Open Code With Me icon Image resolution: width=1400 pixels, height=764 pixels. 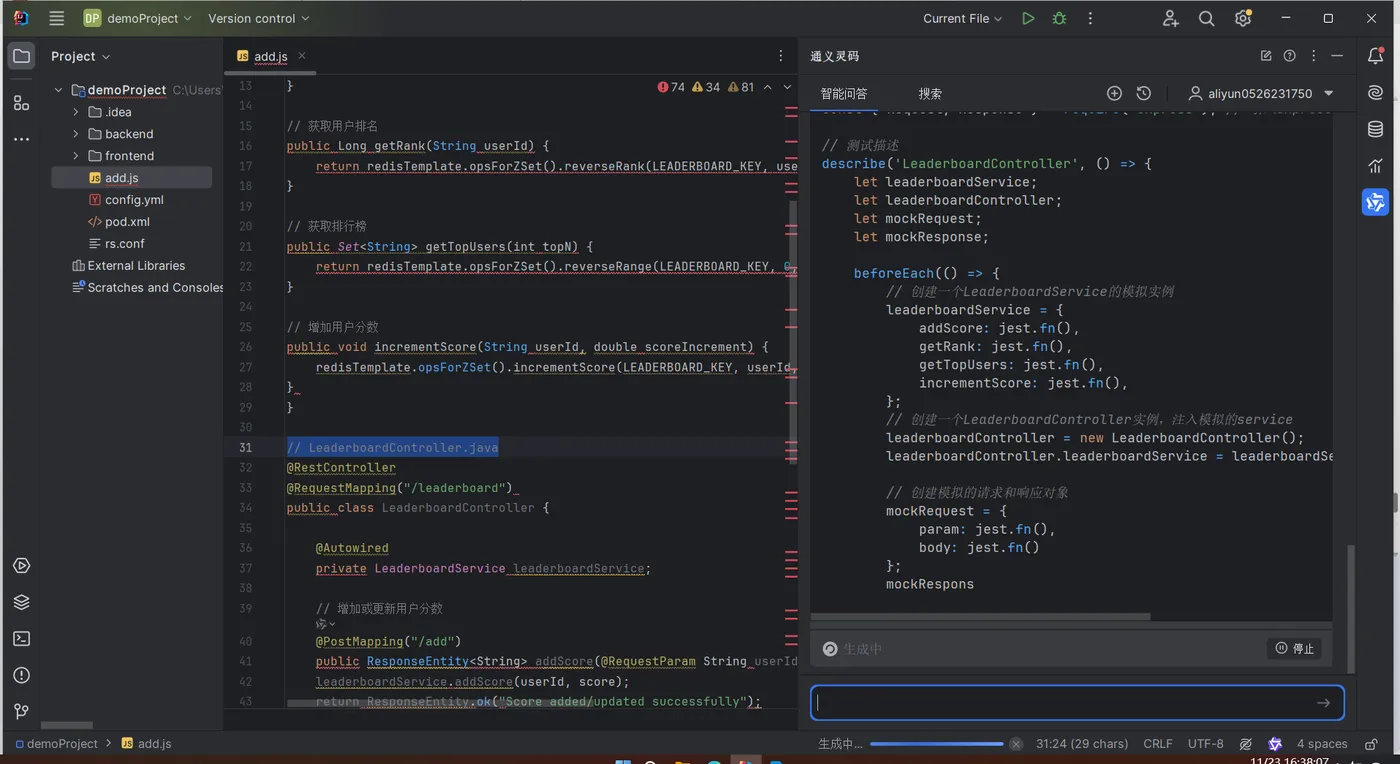[x=1170, y=18]
